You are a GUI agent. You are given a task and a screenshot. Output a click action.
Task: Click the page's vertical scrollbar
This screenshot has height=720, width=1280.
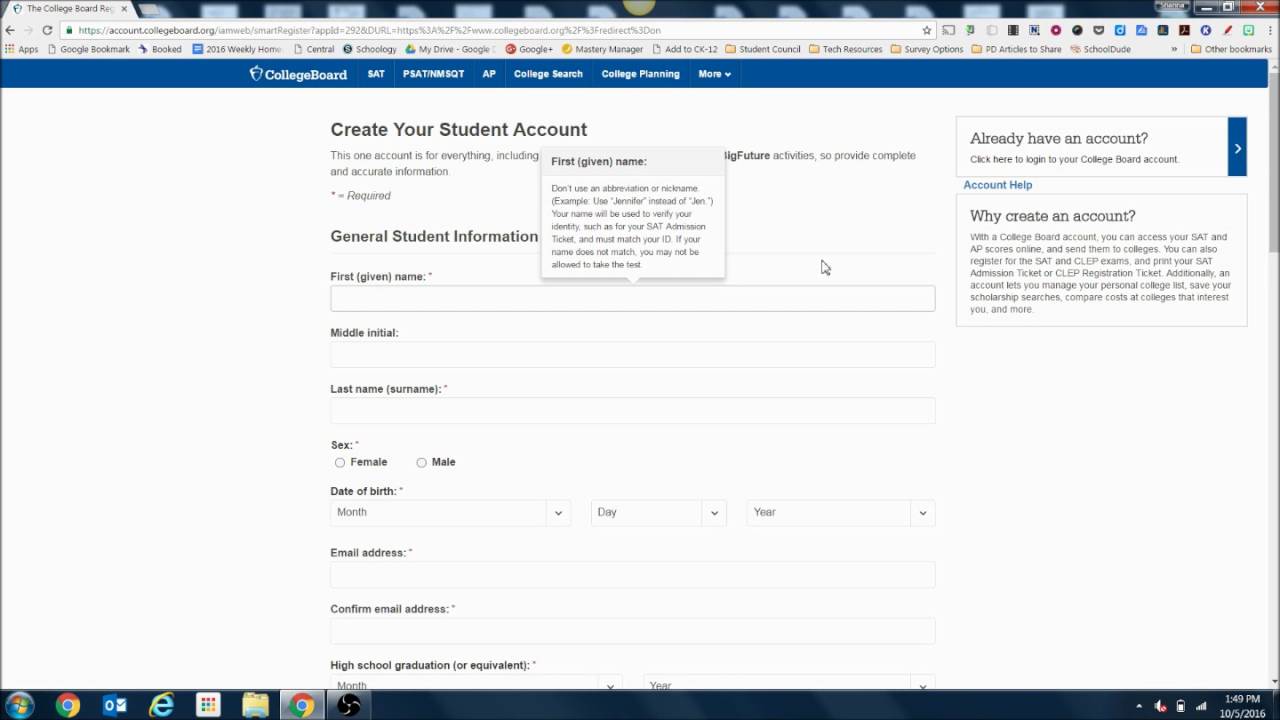tap(1274, 375)
